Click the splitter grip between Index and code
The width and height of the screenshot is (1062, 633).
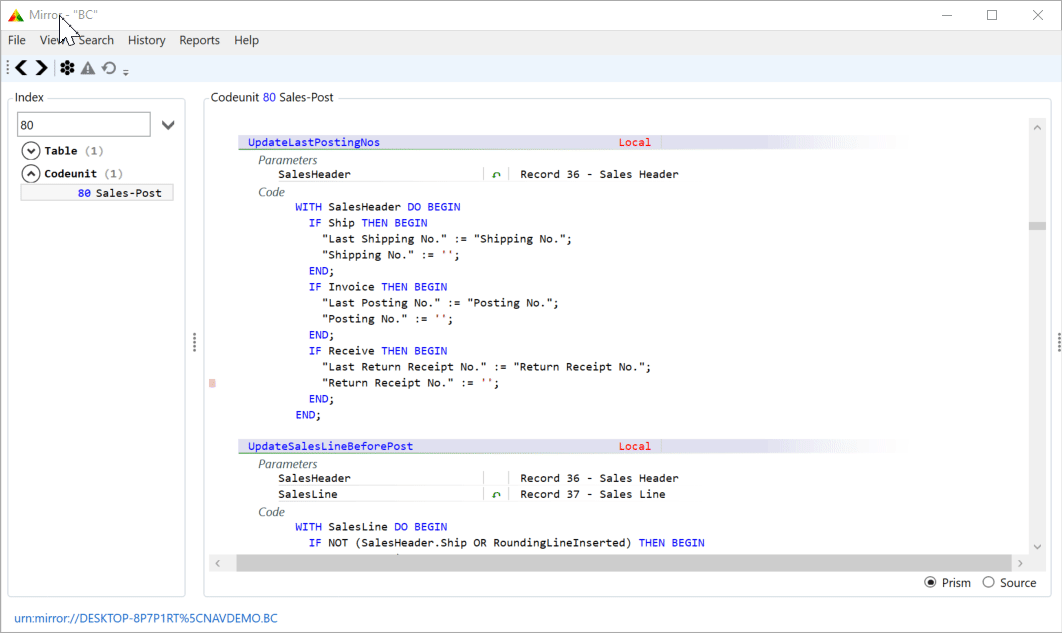tap(194, 342)
